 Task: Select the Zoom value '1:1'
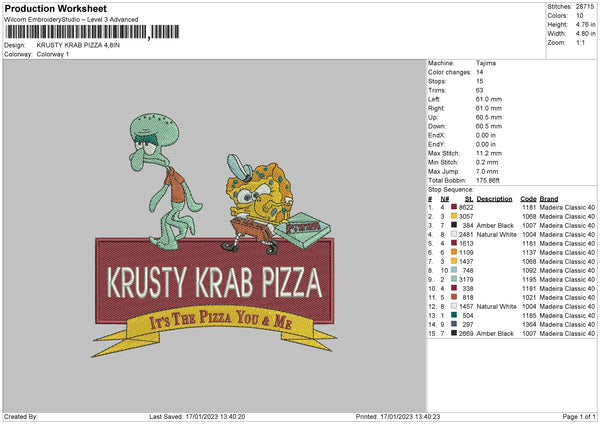580,42
